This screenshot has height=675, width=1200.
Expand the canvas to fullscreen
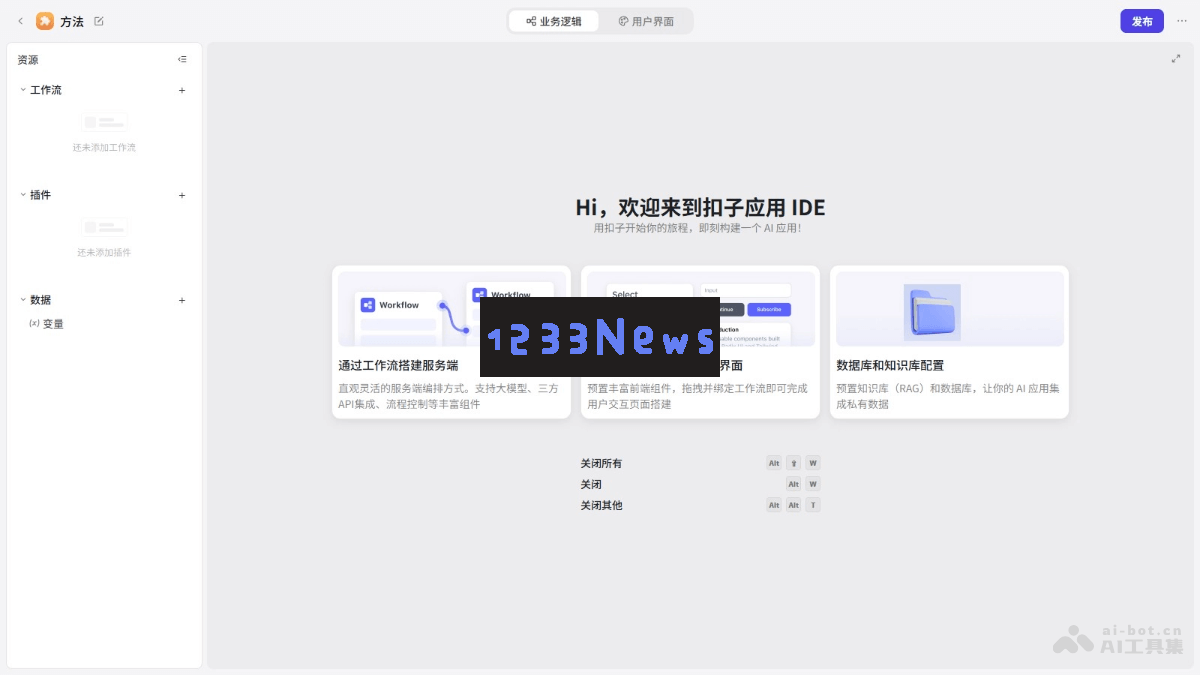(x=1176, y=59)
